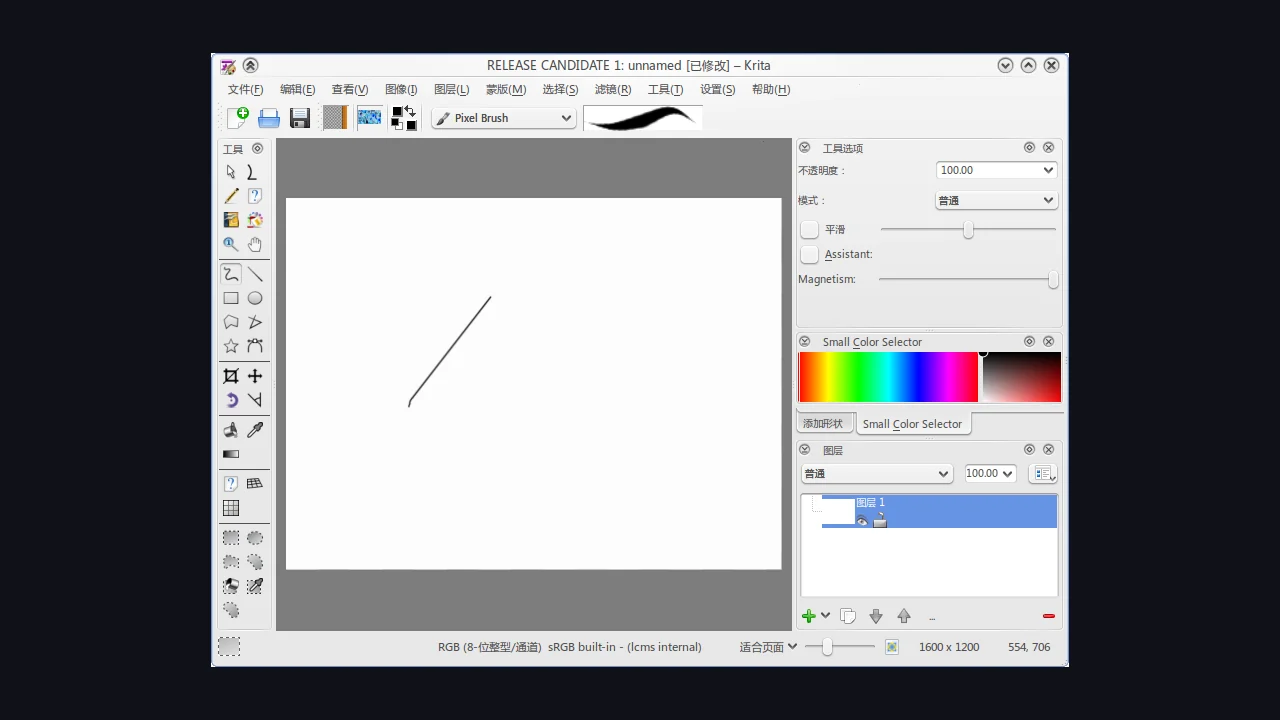1280x720 pixels.
Task: Select the star shape tool
Action: click(231, 346)
